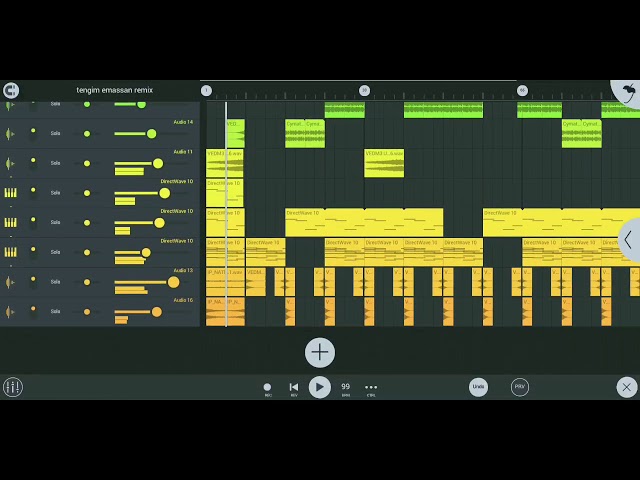The image size is (640, 480).
Task: Click the Audio 14 track waveform icon
Action: [x=10, y=133]
